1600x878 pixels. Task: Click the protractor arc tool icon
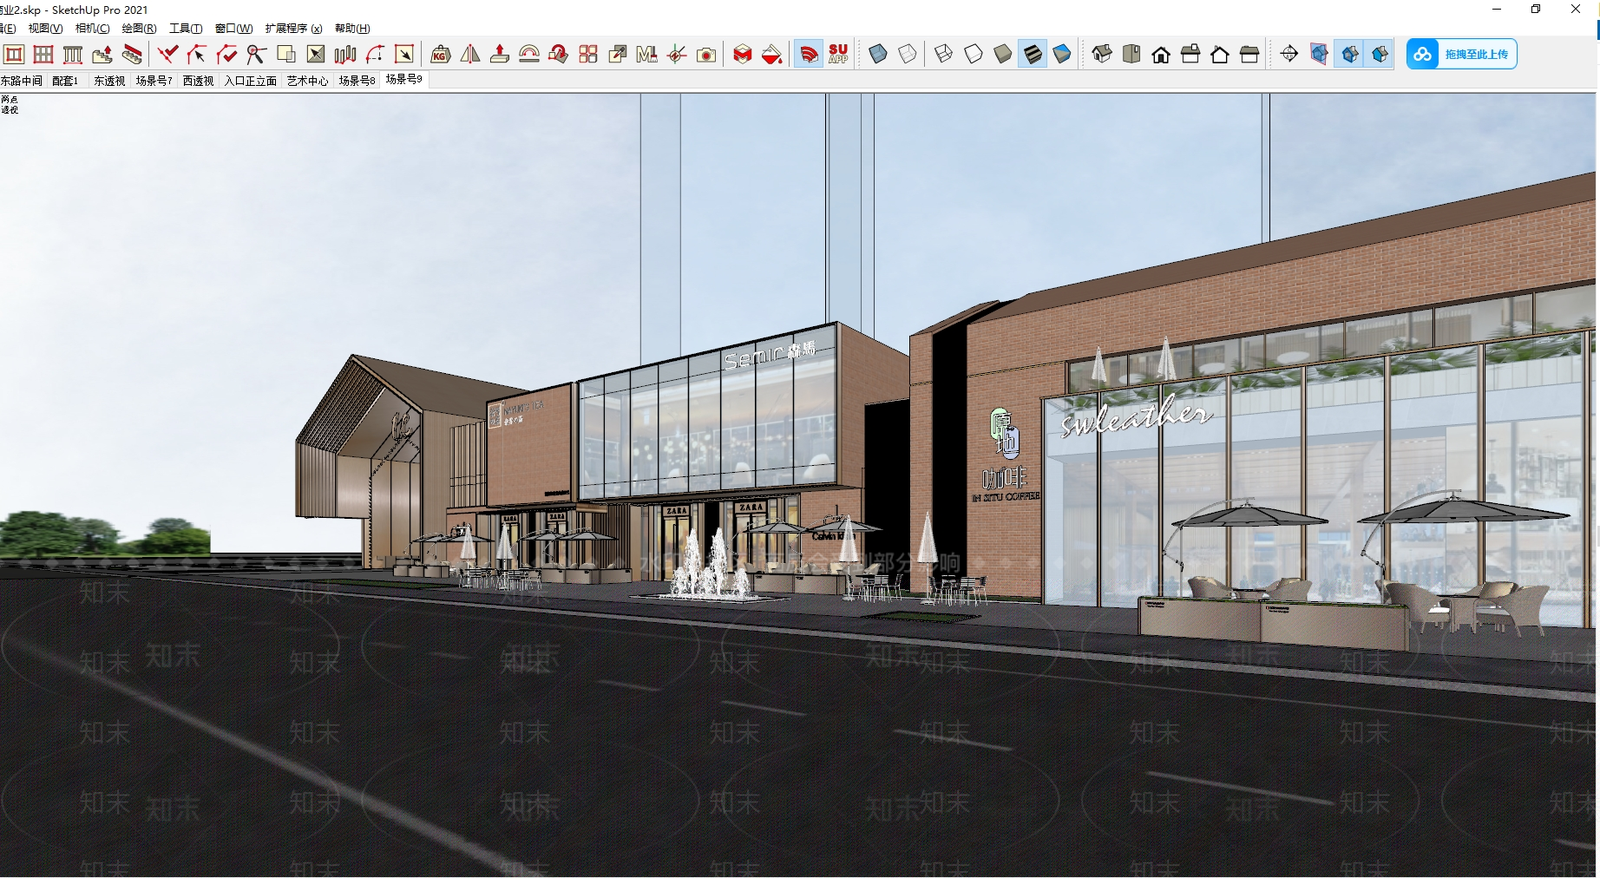(529, 54)
